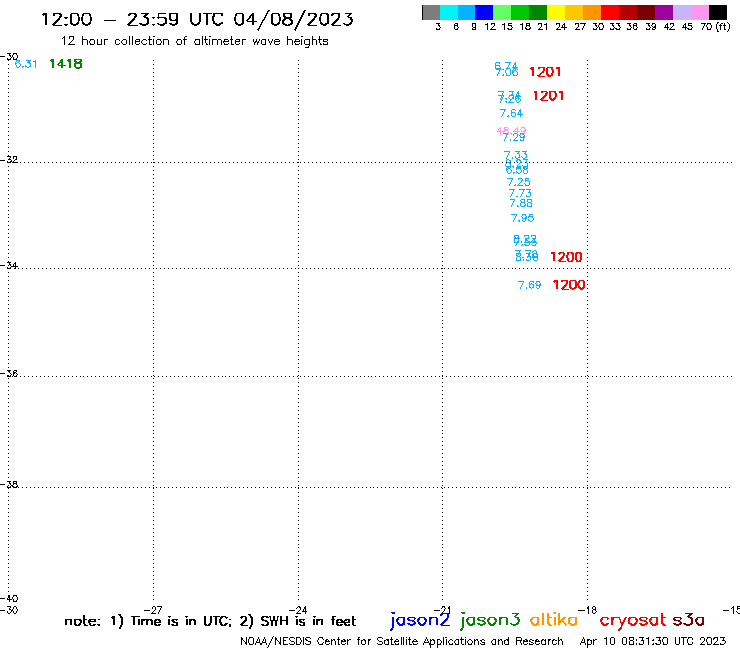Select the purple swatch in the color scale

[664, 12]
